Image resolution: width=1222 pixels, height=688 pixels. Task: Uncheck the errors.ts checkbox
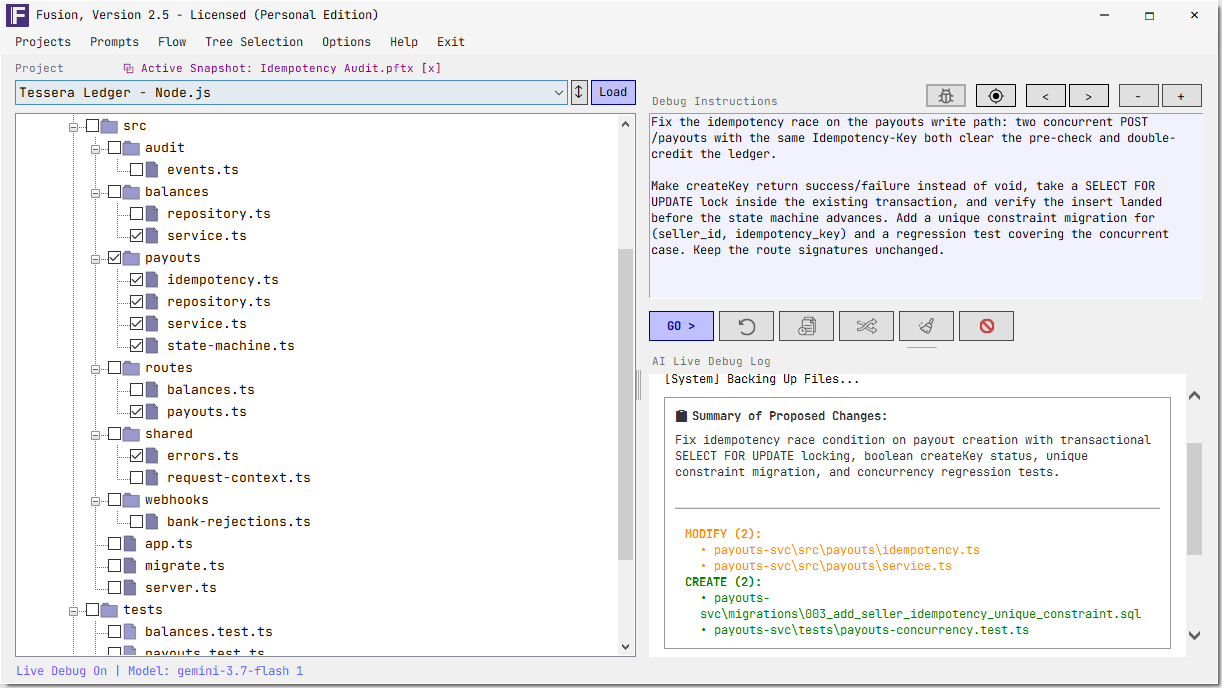pyautogui.click(x=136, y=456)
